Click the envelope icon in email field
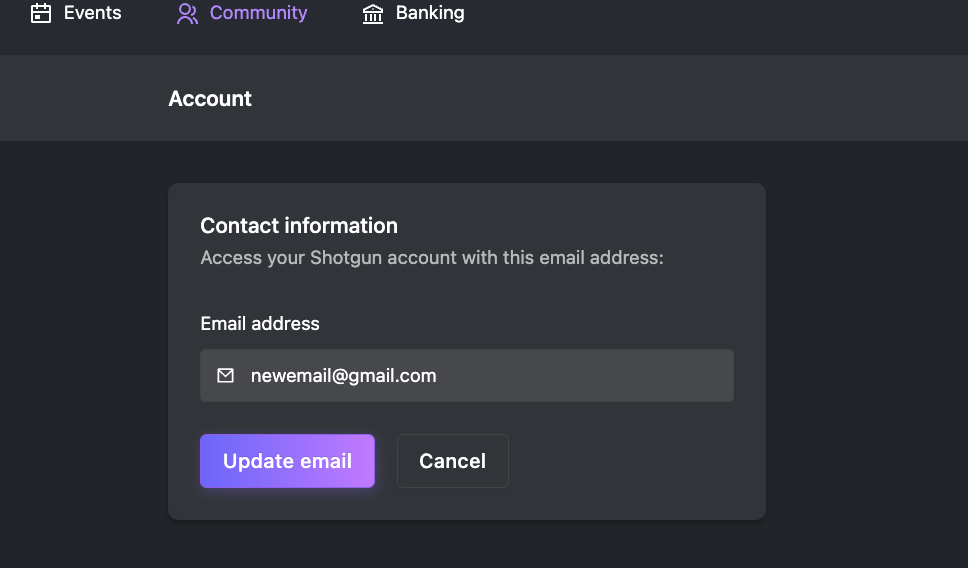The width and height of the screenshot is (968, 568). [225, 375]
